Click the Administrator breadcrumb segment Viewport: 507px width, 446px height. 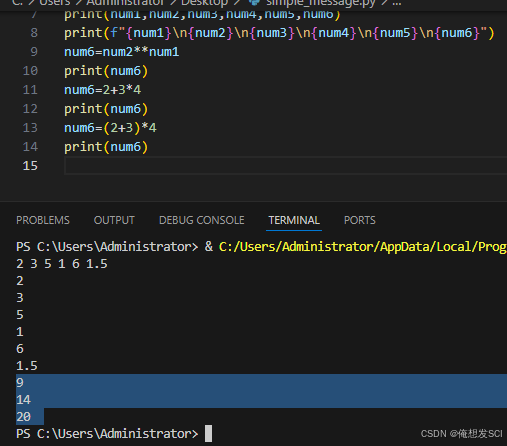pyautogui.click(x=125, y=3)
